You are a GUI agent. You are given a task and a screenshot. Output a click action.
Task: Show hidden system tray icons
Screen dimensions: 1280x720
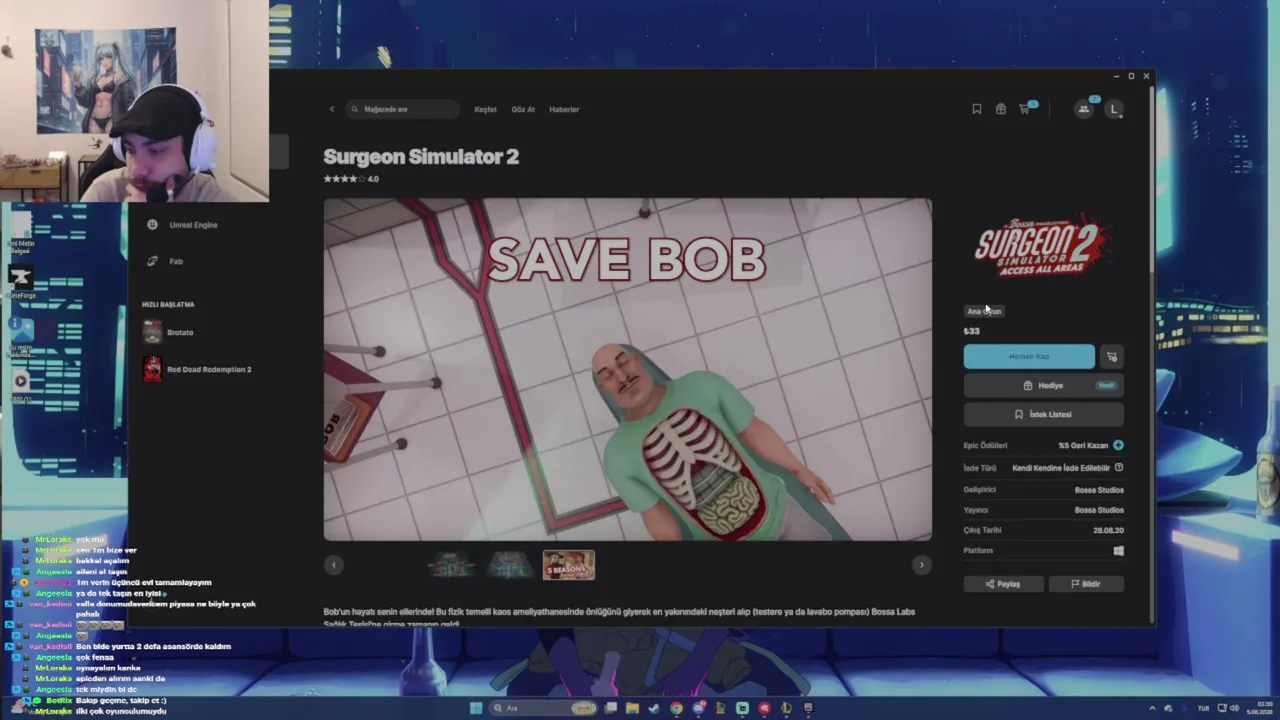pos(1152,708)
